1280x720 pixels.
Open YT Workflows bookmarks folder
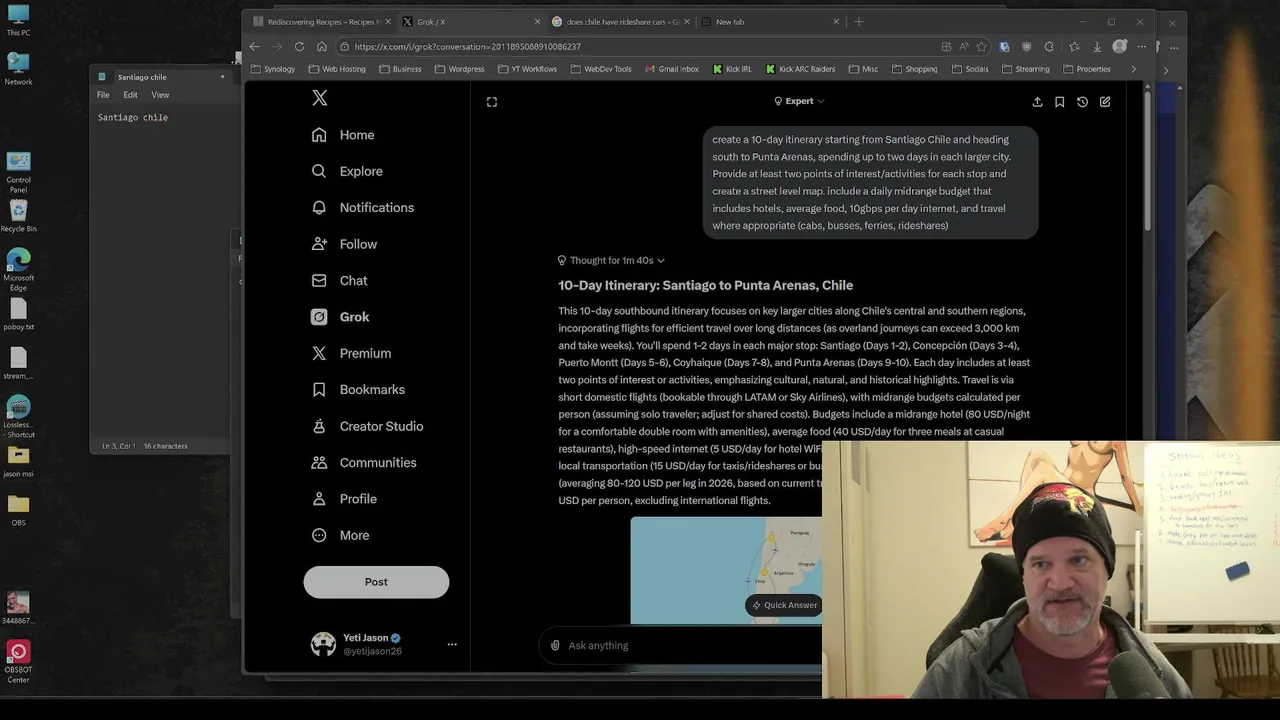coord(526,69)
